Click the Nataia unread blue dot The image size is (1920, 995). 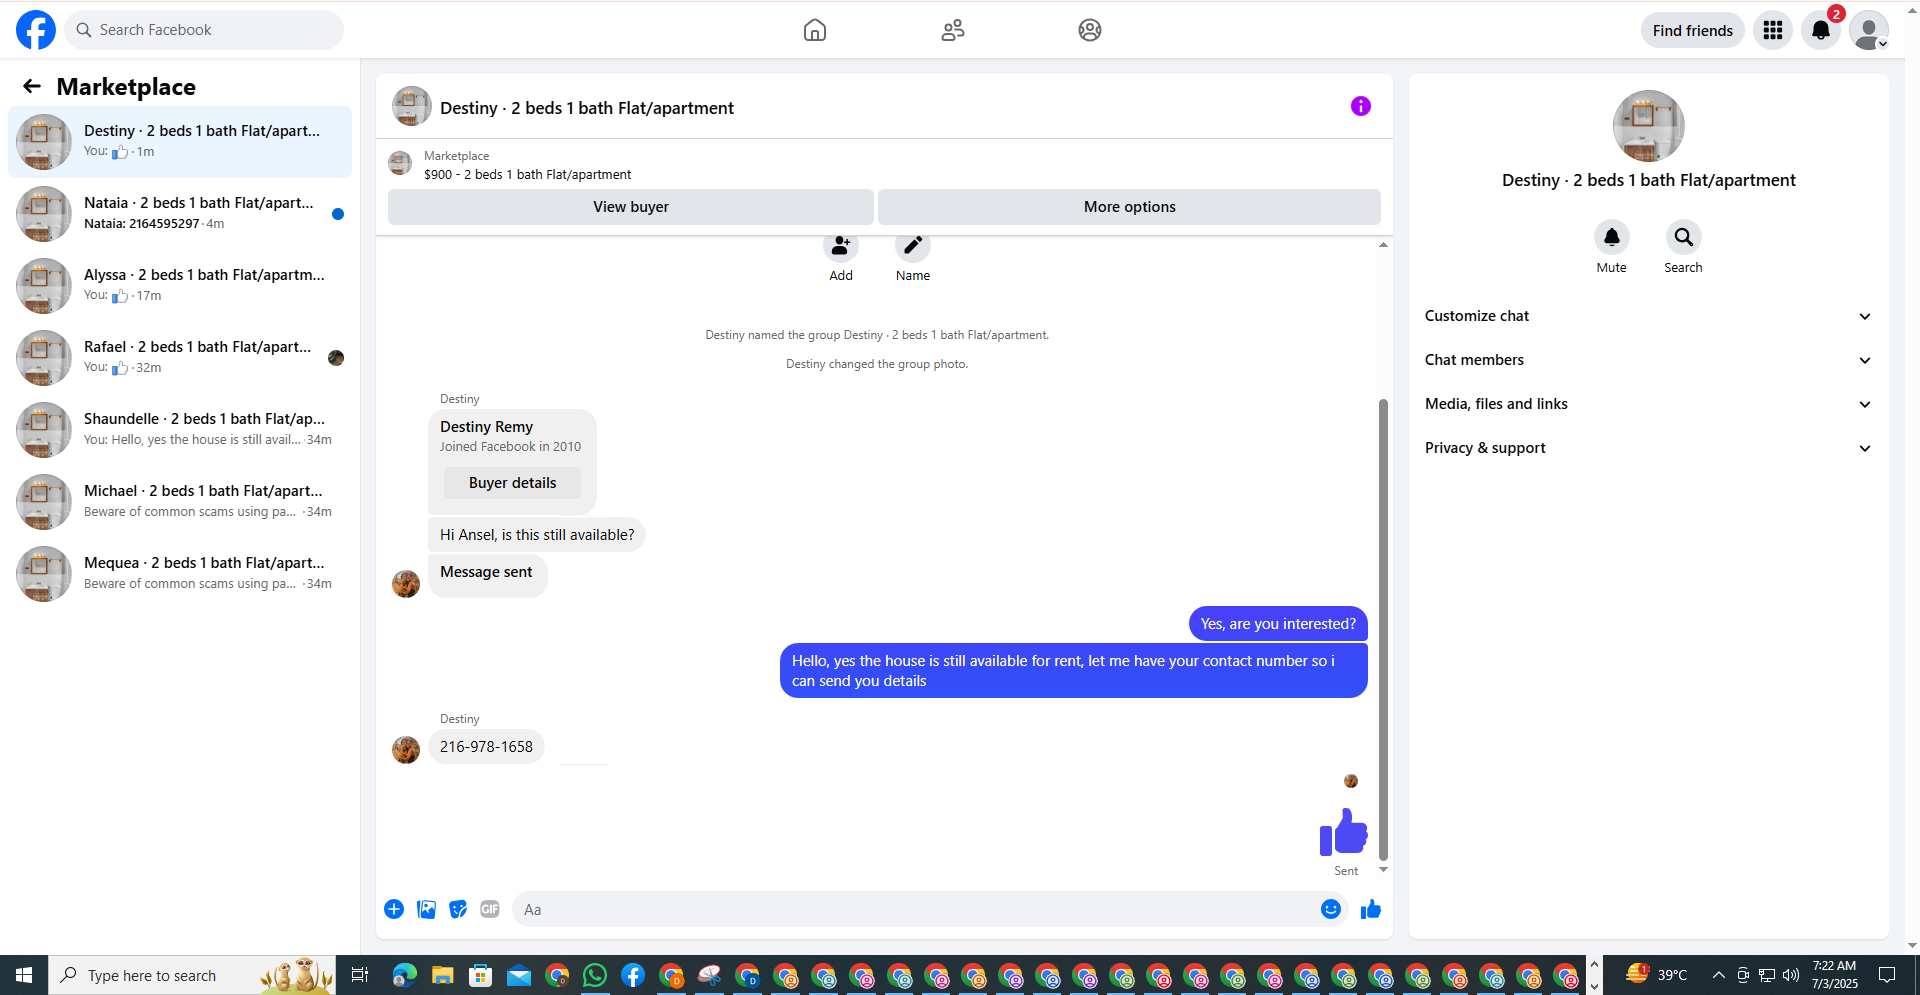[338, 214]
